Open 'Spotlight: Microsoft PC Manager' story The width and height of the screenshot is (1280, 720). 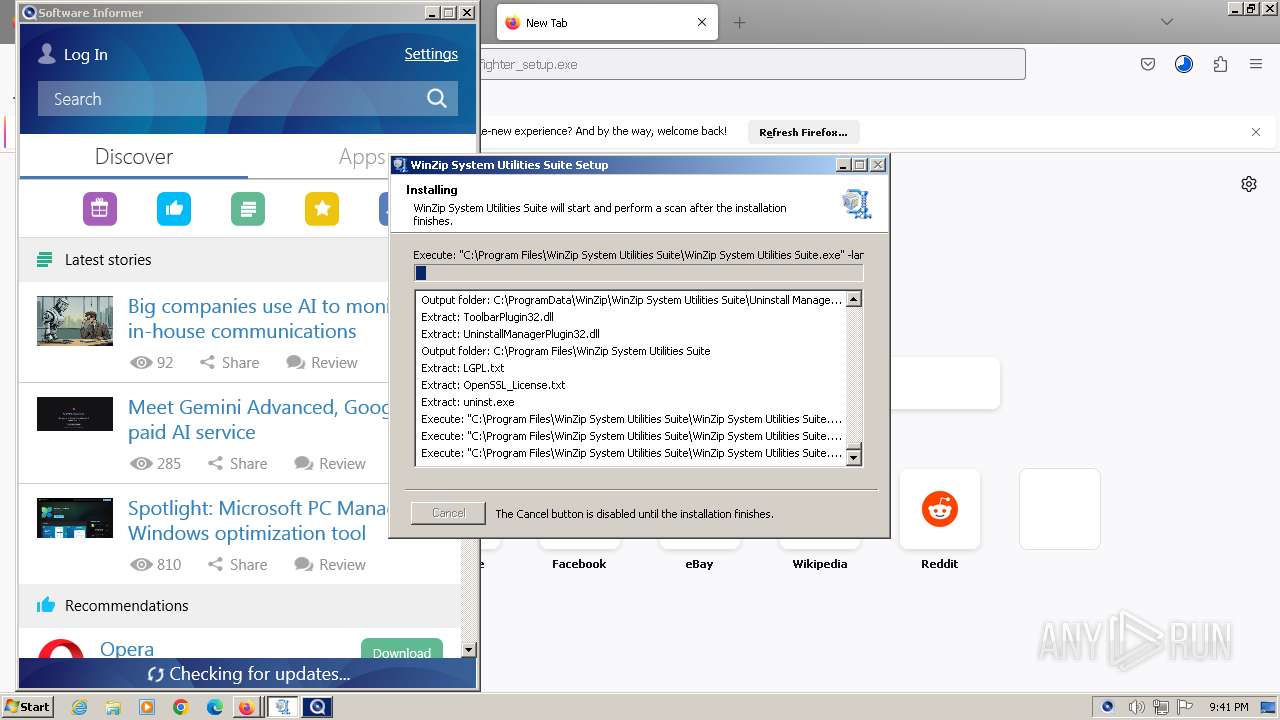point(259,521)
